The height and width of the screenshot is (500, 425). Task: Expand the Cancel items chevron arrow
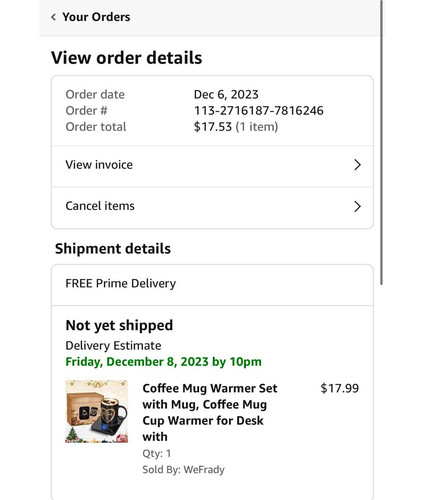(x=357, y=206)
